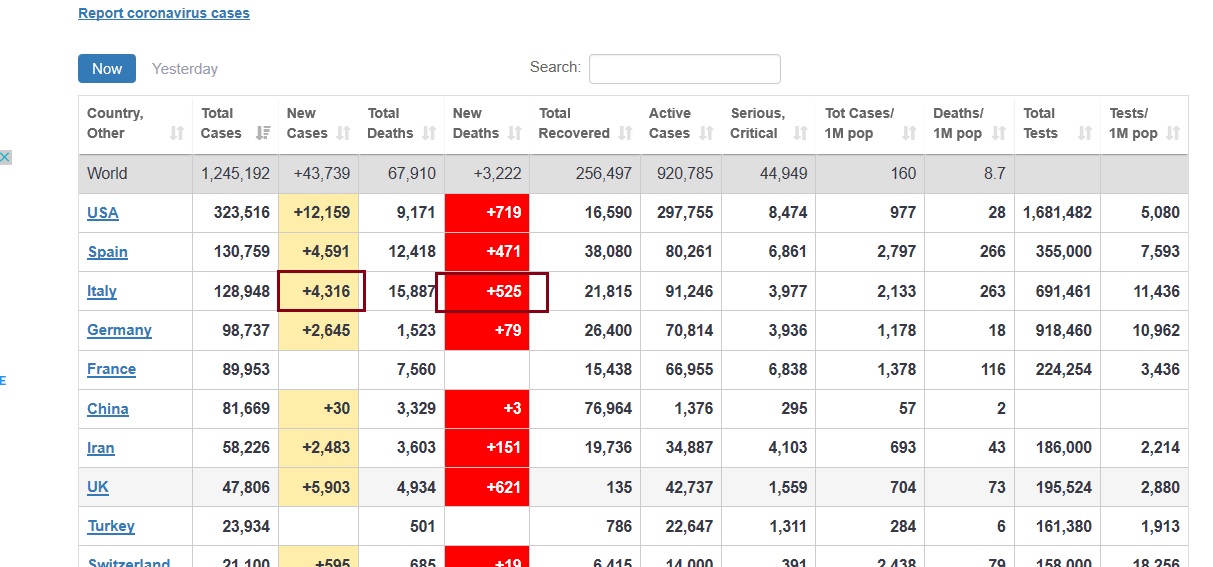1213x567 pixels.
Task: Open the Italy country link
Action: [102, 291]
